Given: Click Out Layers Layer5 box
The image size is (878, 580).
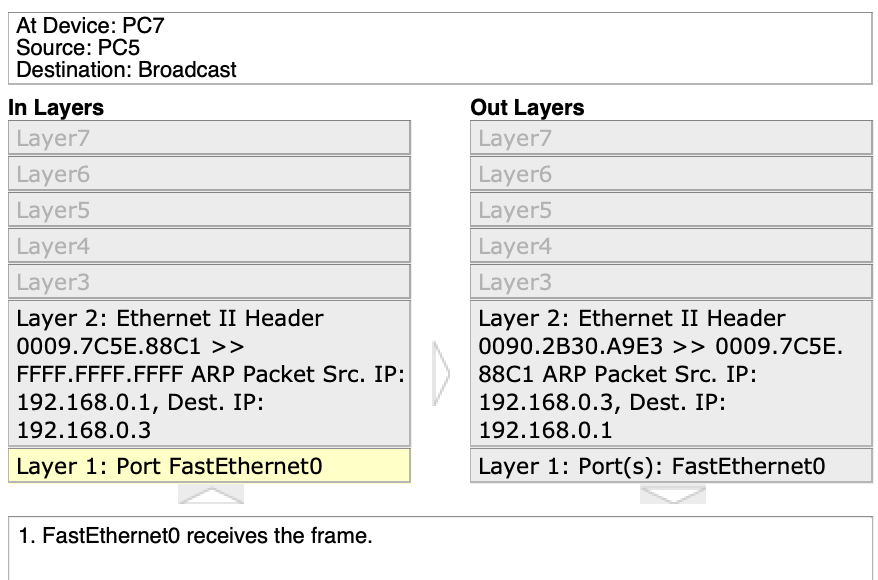Looking at the screenshot, I should click(x=671, y=210).
